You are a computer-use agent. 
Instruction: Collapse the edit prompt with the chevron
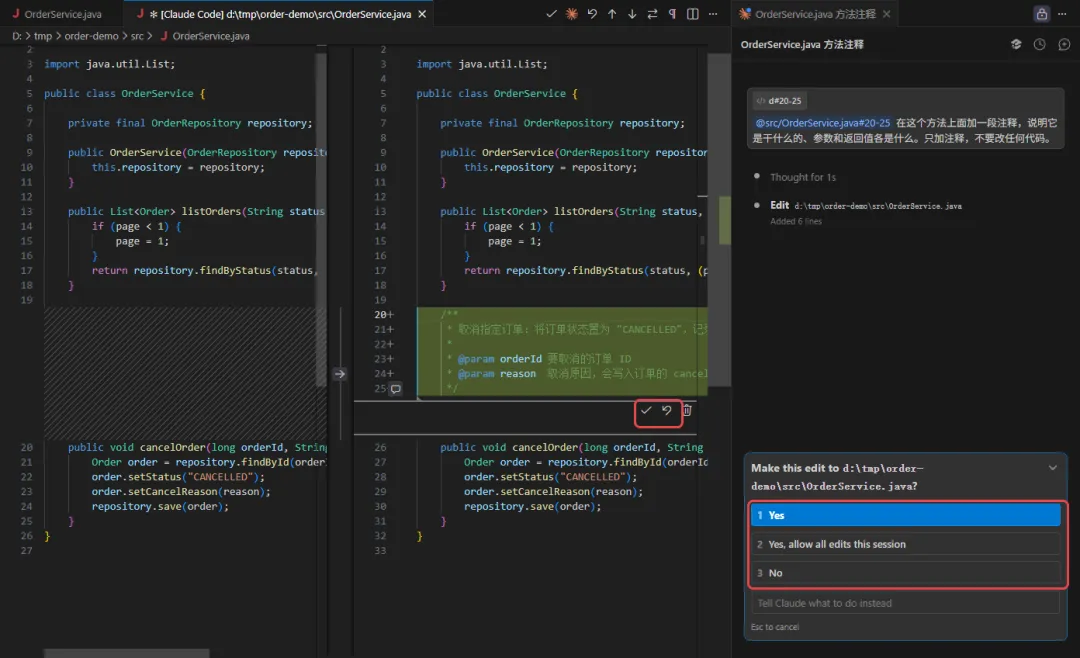pos(1052,468)
